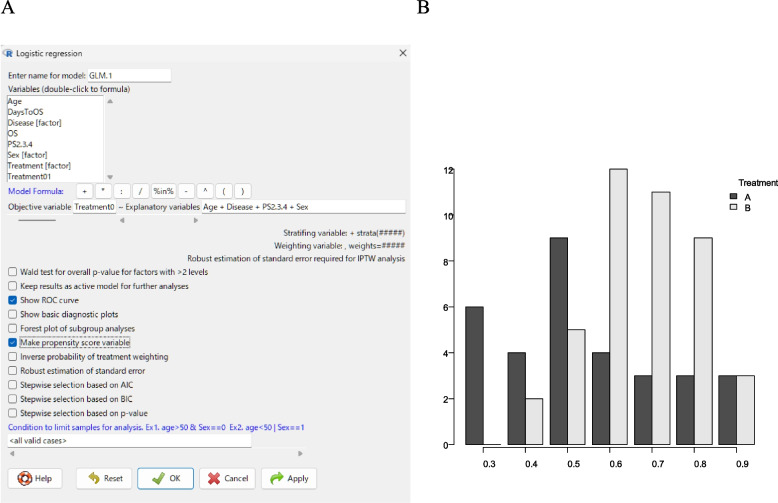
Task: Click the R logo icon in title bar
Action: [x=7, y=53]
